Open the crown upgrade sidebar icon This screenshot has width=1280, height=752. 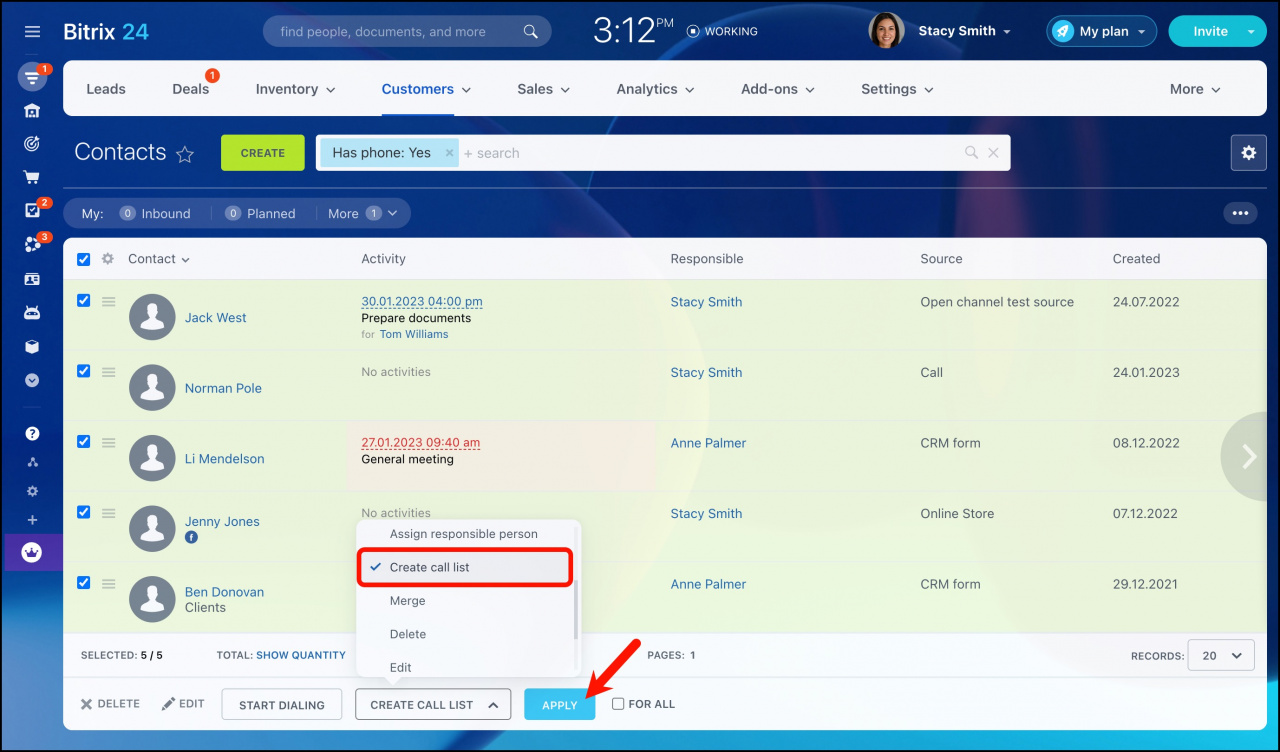32,552
